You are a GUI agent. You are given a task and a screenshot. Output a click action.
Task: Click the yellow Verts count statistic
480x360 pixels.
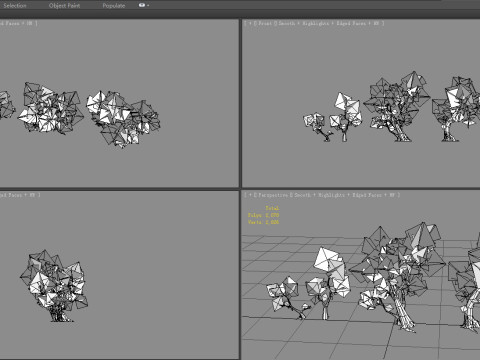point(263,222)
